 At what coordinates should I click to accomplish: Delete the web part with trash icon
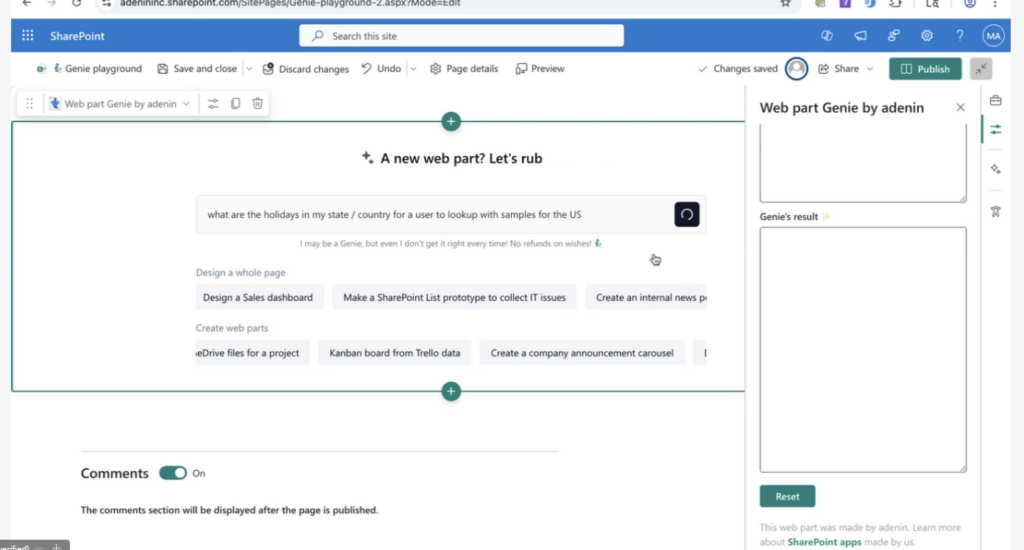click(x=257, y=103)
